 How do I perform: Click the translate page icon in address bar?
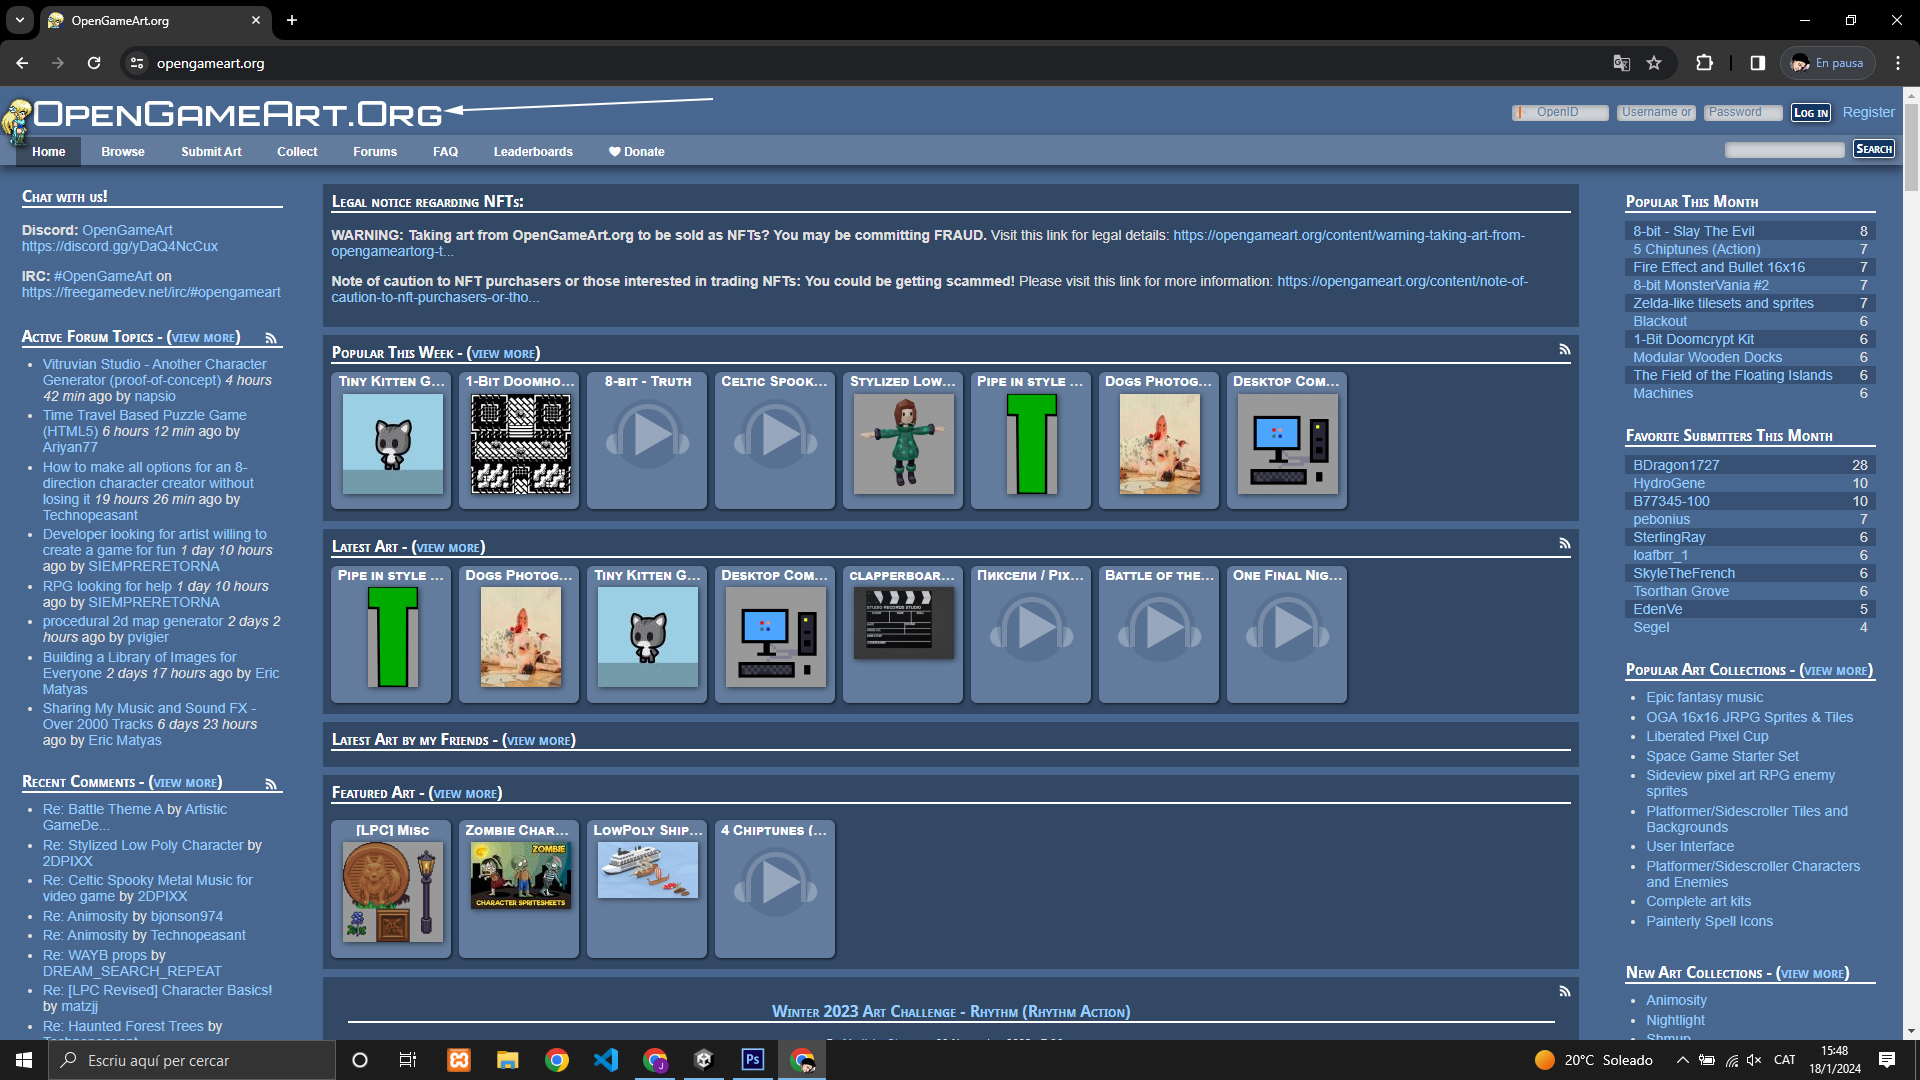click(1622, 63)
